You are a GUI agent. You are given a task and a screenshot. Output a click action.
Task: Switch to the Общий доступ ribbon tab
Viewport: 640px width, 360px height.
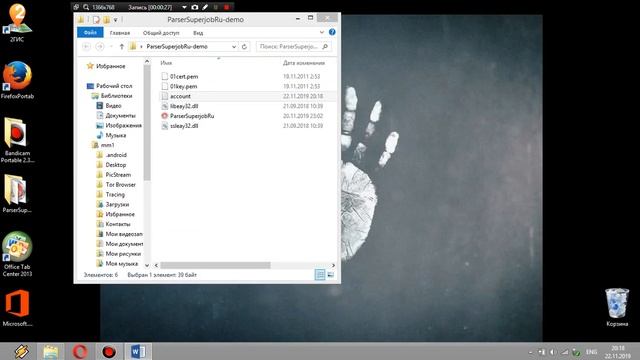pyautogui.click(x=161, y=33)
